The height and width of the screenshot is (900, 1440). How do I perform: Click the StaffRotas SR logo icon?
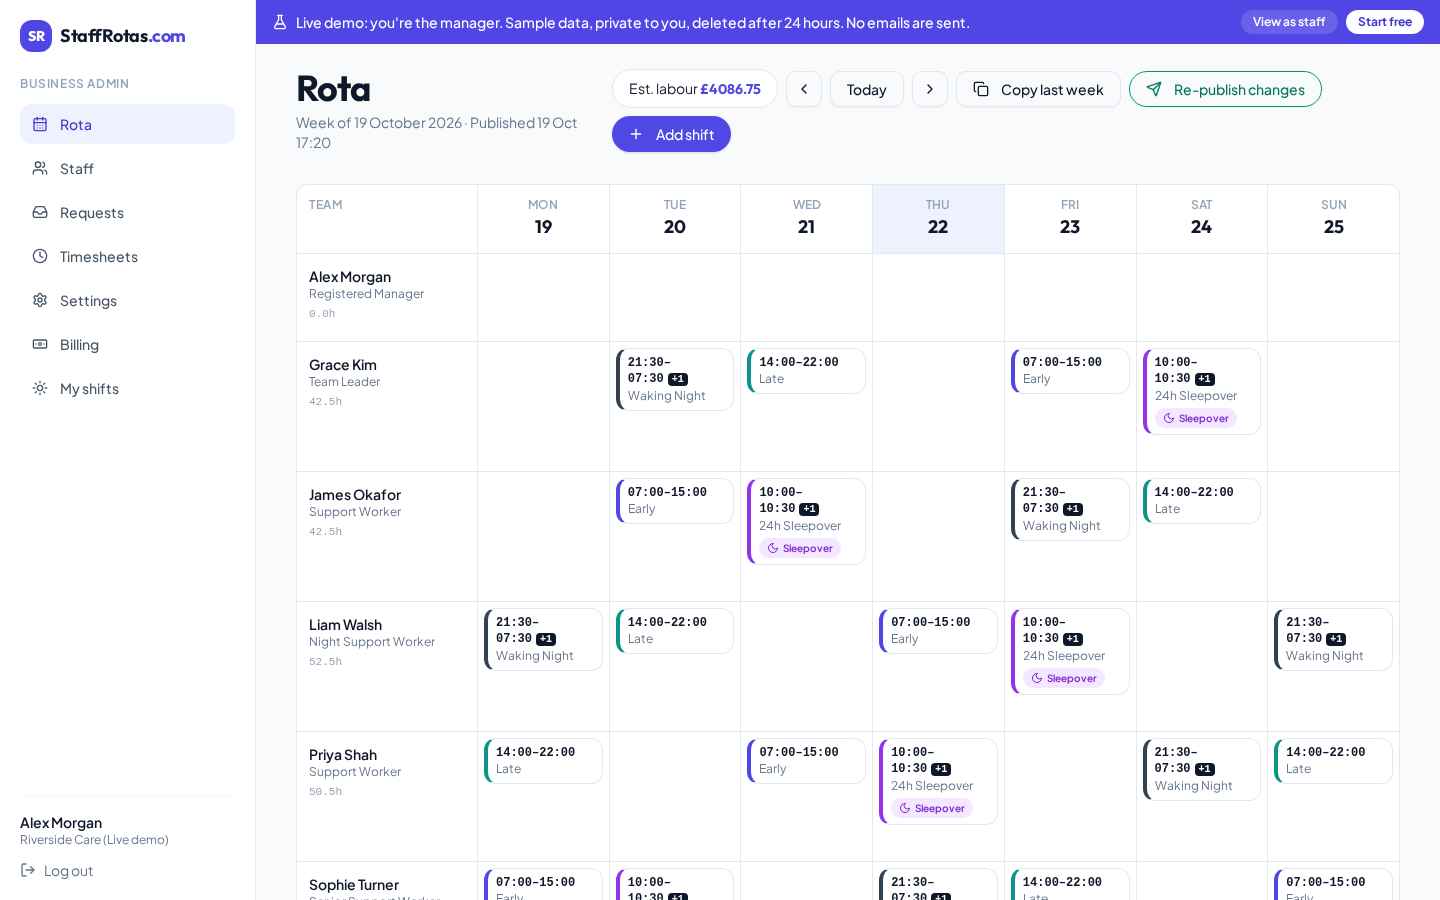[x=36, y=36]
